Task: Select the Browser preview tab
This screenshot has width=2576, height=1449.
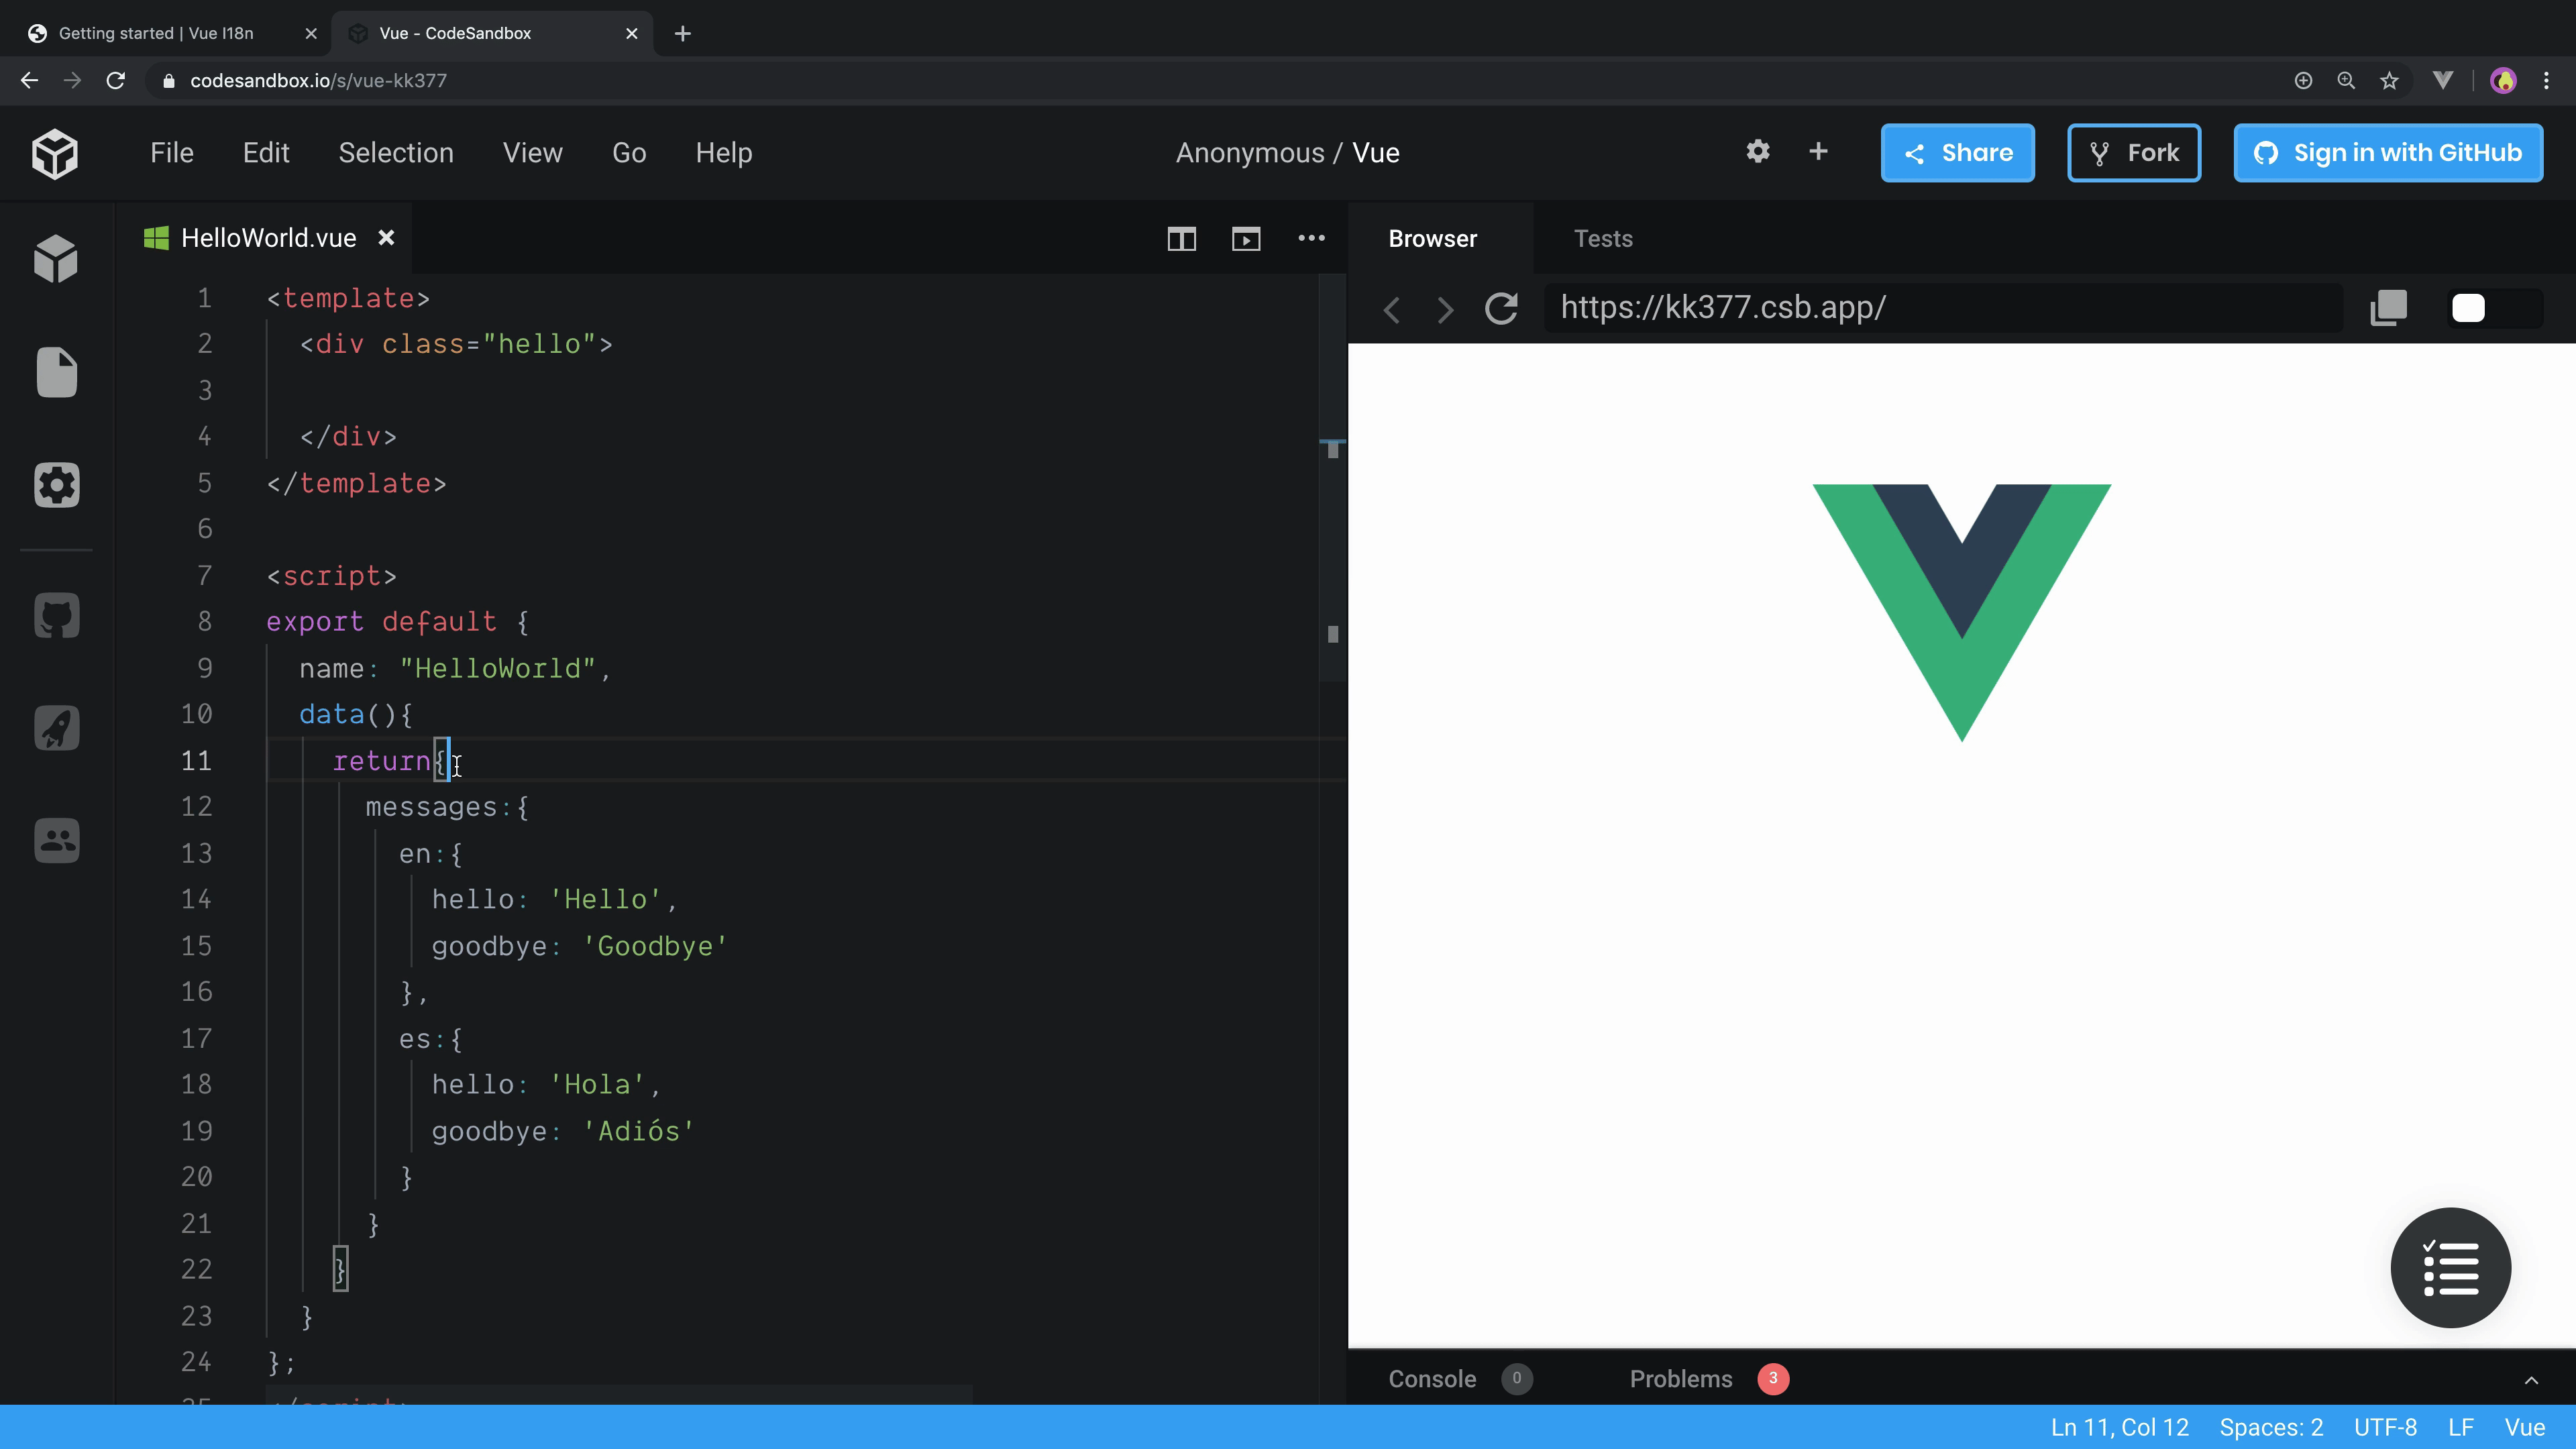Action: coord(1432,239)
